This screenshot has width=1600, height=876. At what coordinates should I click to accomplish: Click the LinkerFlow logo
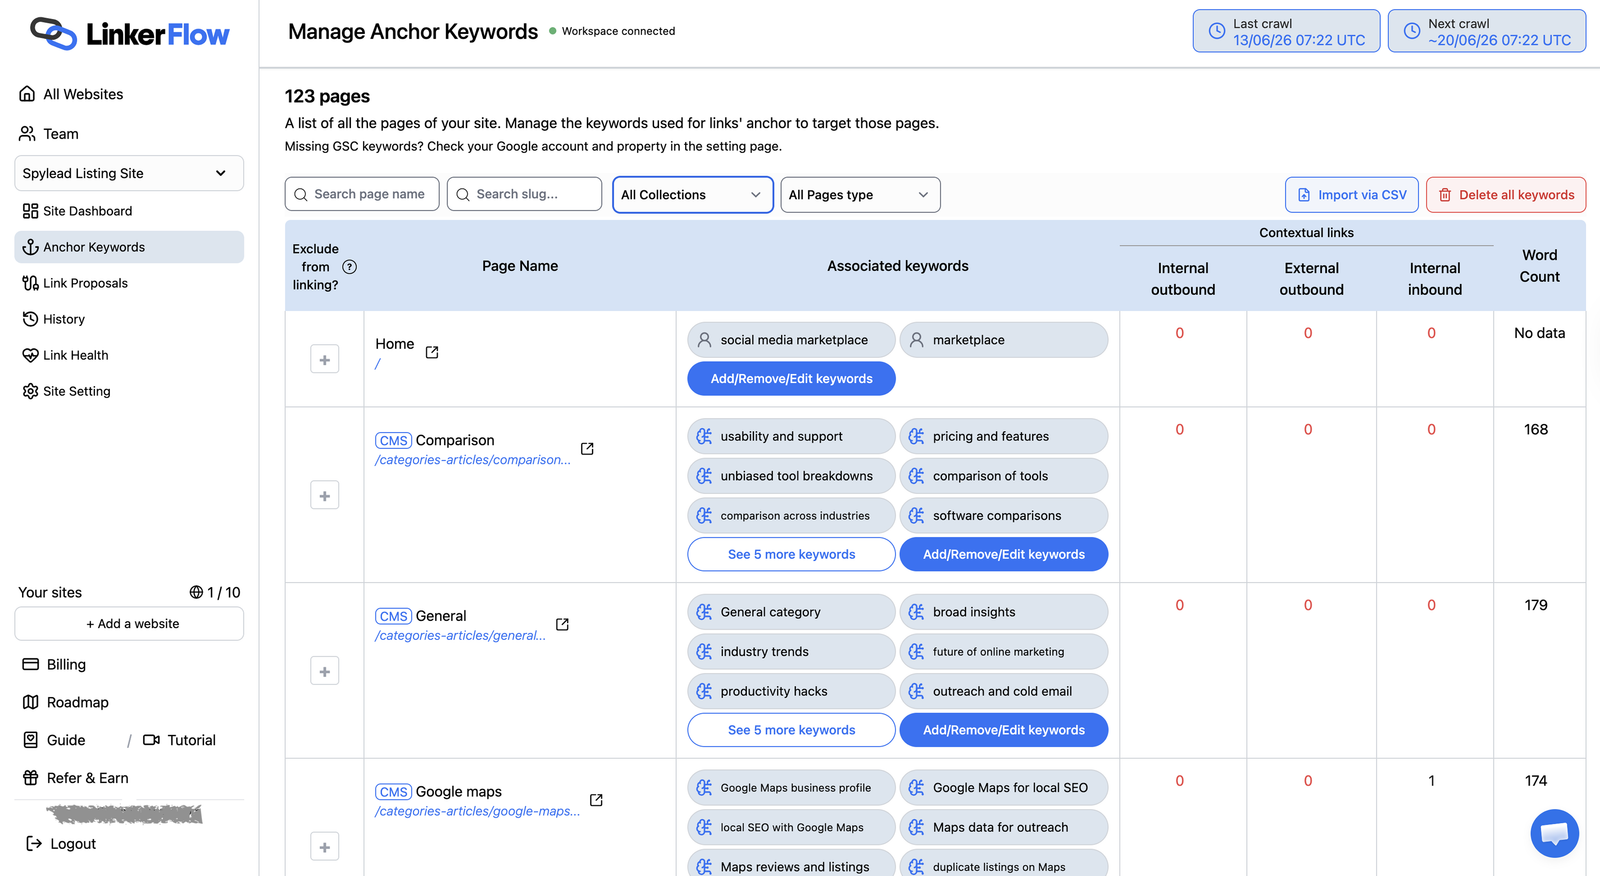tap(129, 34)
